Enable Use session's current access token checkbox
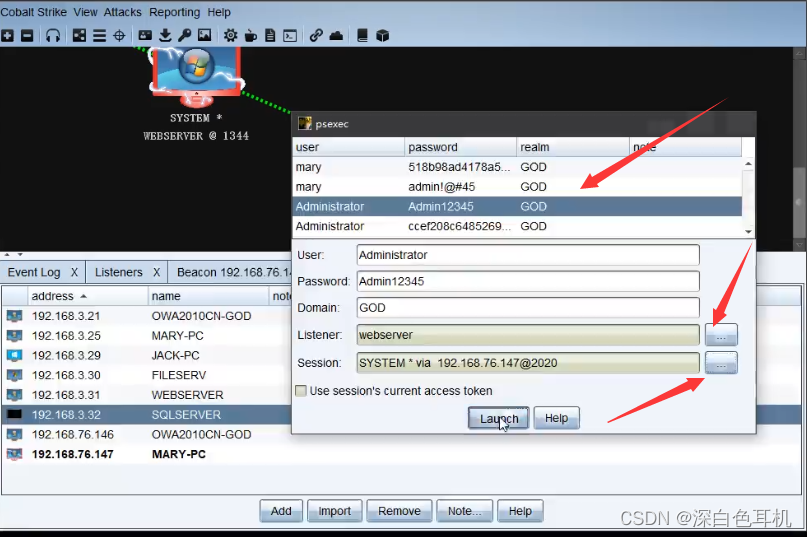Viewport: 807px width, 537px height. [301, 391]
